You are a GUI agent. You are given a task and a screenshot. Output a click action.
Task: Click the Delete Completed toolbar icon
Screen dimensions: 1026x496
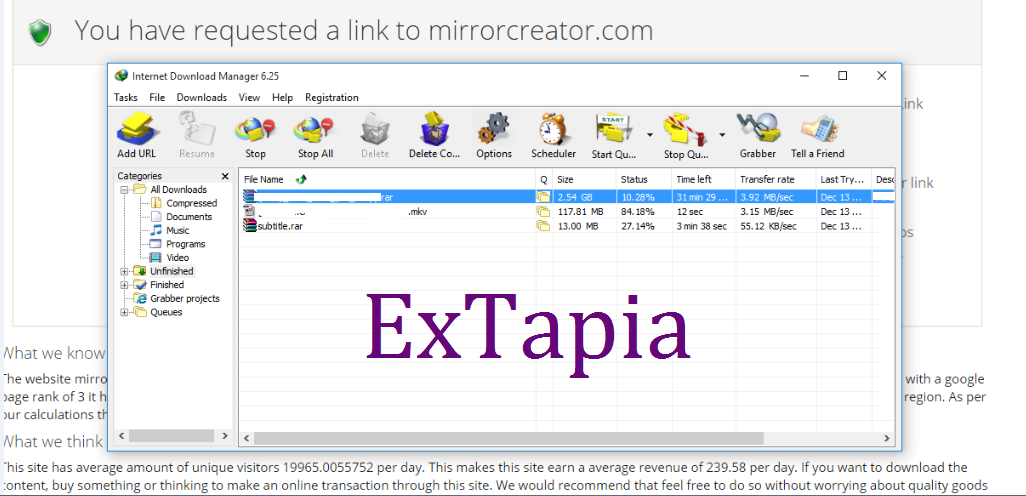coord(434,129)
